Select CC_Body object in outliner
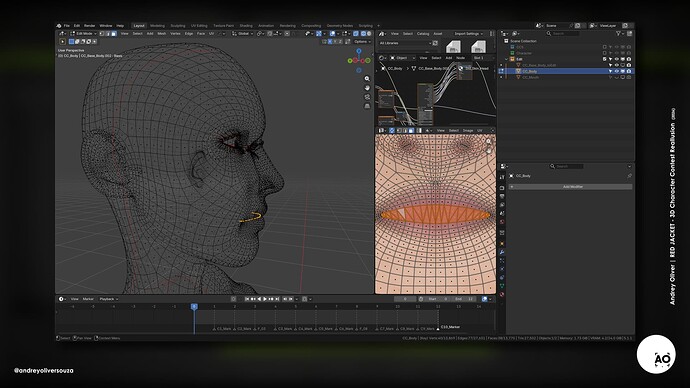The height and width of the screenshot is (388, 690). click(529, 71)
